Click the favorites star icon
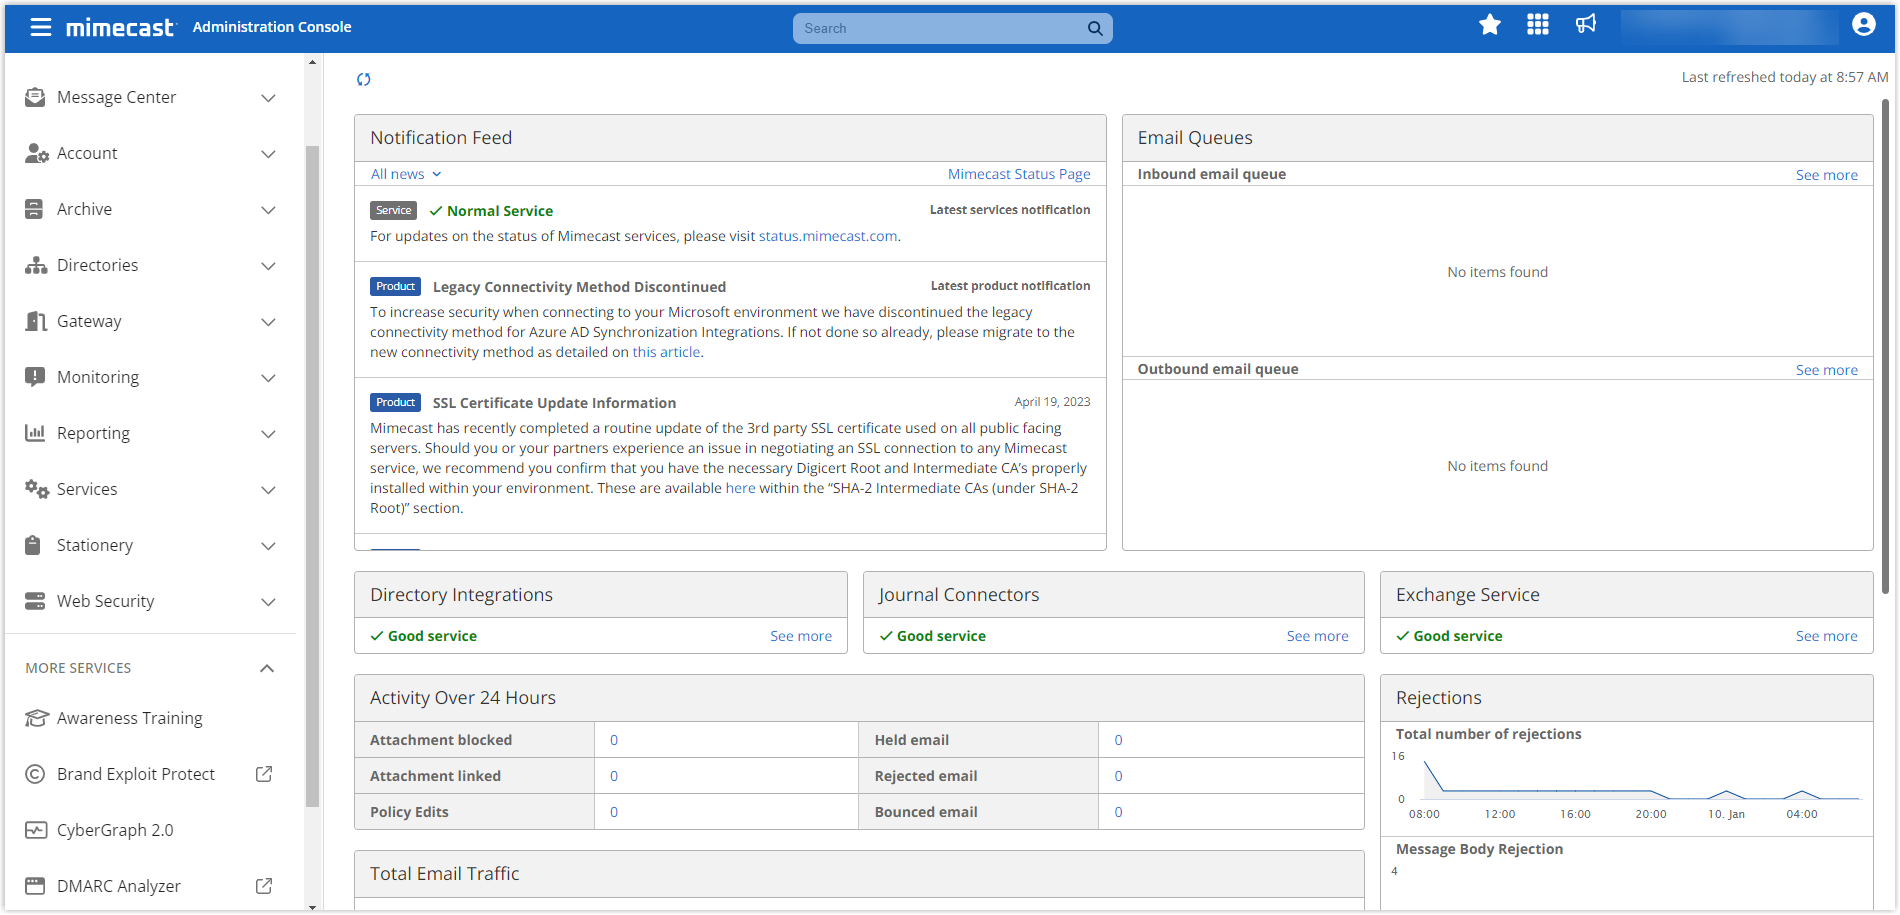This screenshot has height=915, width=1900. [x=1489, y=25]
